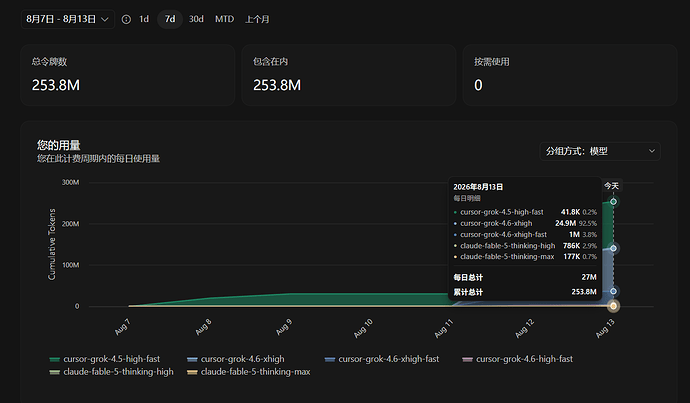Image resolution: width=690 pixels, height=403 pixels.
Task: Toggle cursor-grok-4.6-xhigh legend series
Action: tap(236, 359)
